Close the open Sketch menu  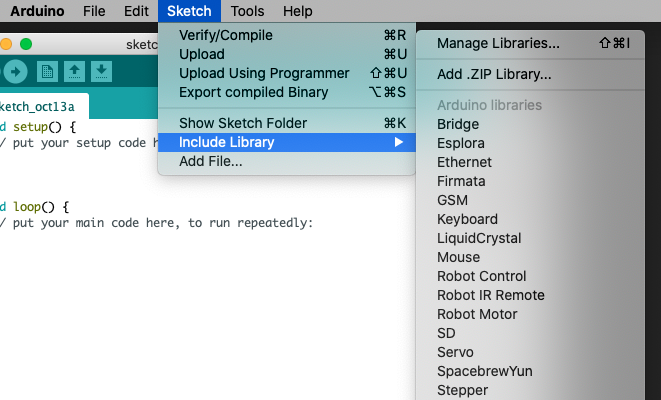189,11
